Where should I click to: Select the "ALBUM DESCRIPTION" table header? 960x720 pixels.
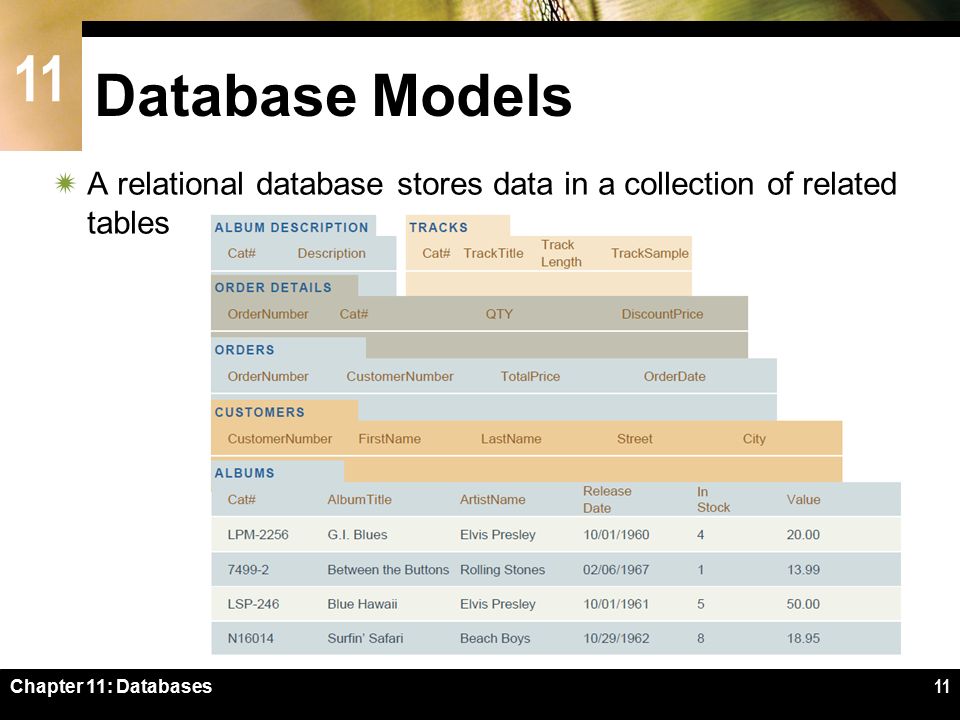coord(291,227)
